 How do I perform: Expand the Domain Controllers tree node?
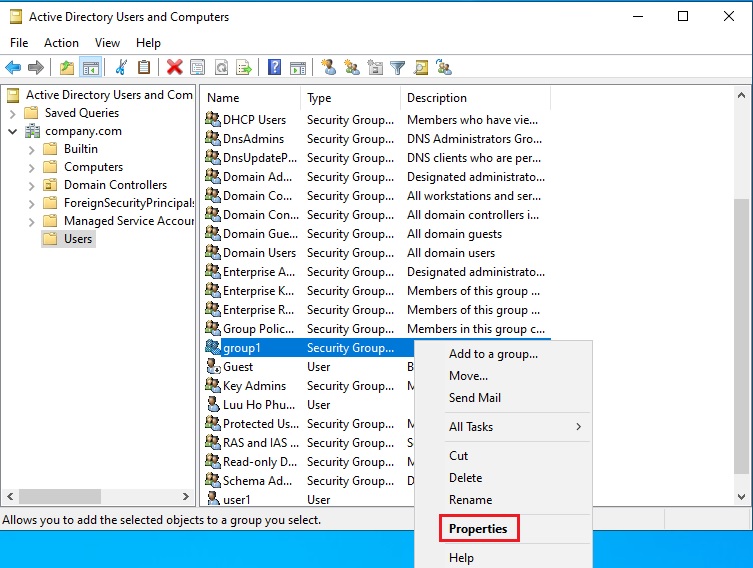(32, 185)
